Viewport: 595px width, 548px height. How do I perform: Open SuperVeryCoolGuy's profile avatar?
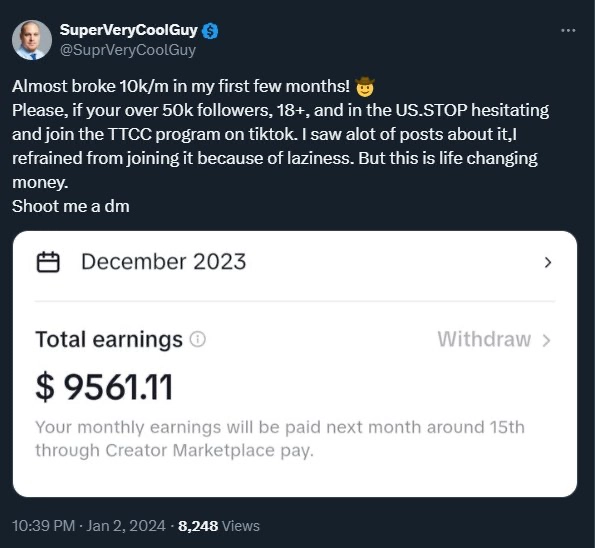click(32, 40)
